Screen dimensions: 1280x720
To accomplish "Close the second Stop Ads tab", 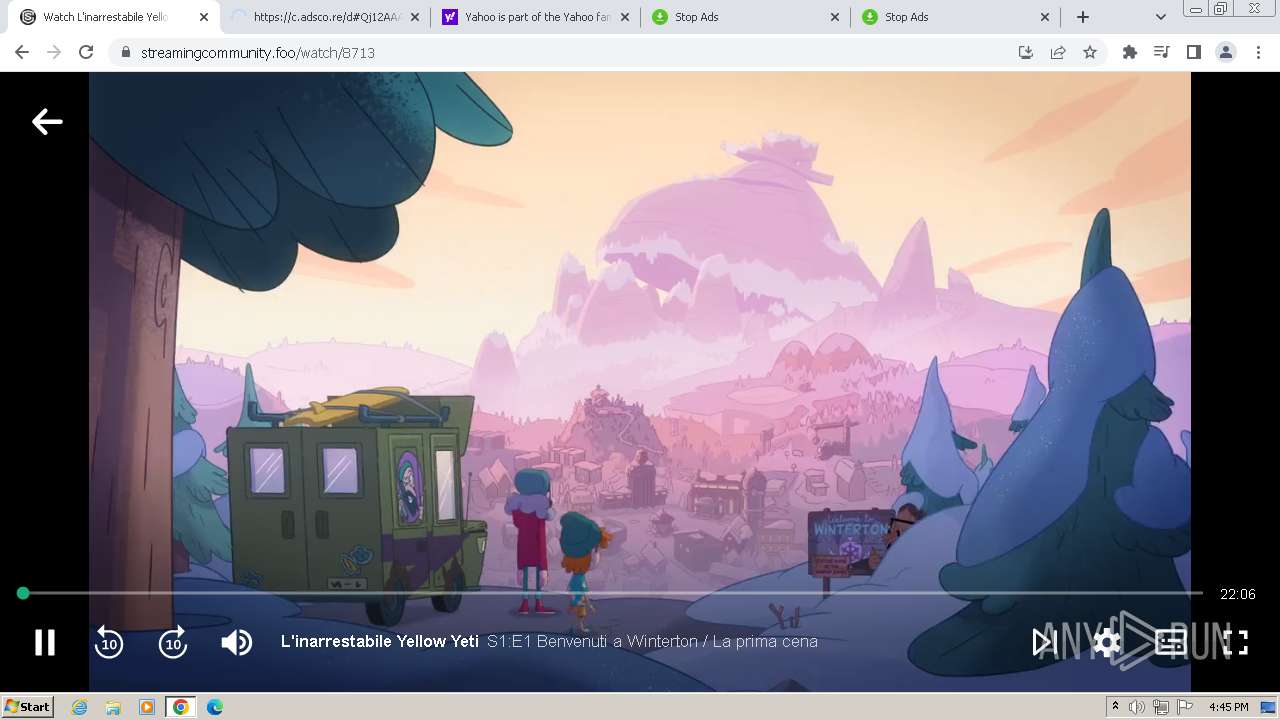I will 1045,17.
